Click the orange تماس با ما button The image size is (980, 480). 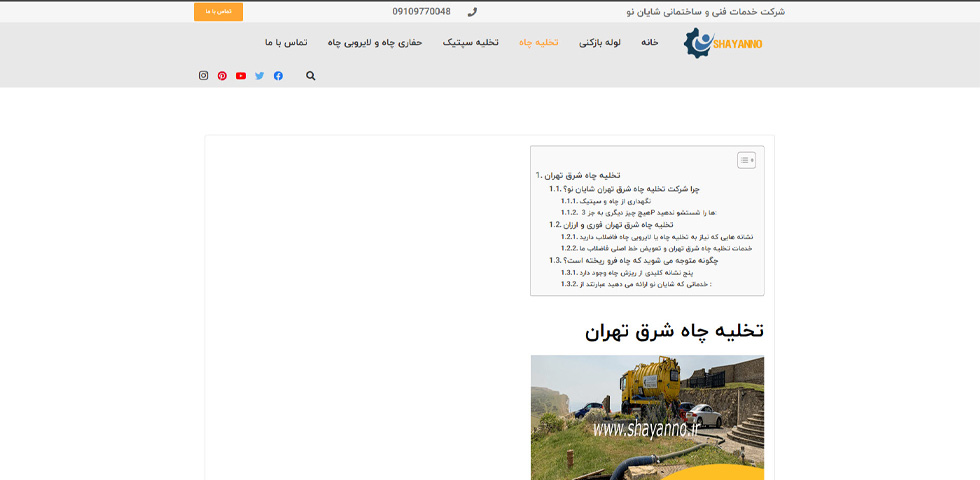pyautogui.click(x=218, y=12)
